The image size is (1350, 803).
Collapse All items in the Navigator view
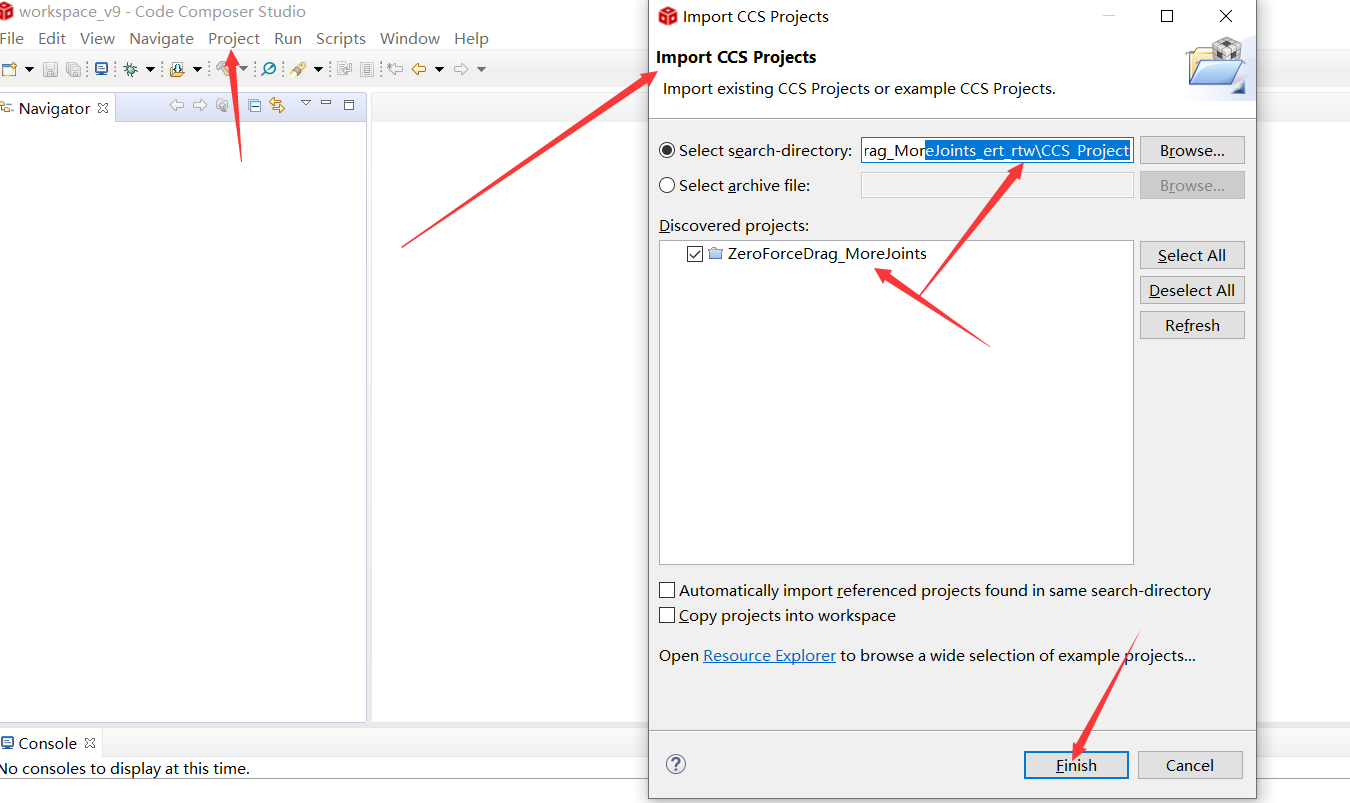(x=253, y=105)
